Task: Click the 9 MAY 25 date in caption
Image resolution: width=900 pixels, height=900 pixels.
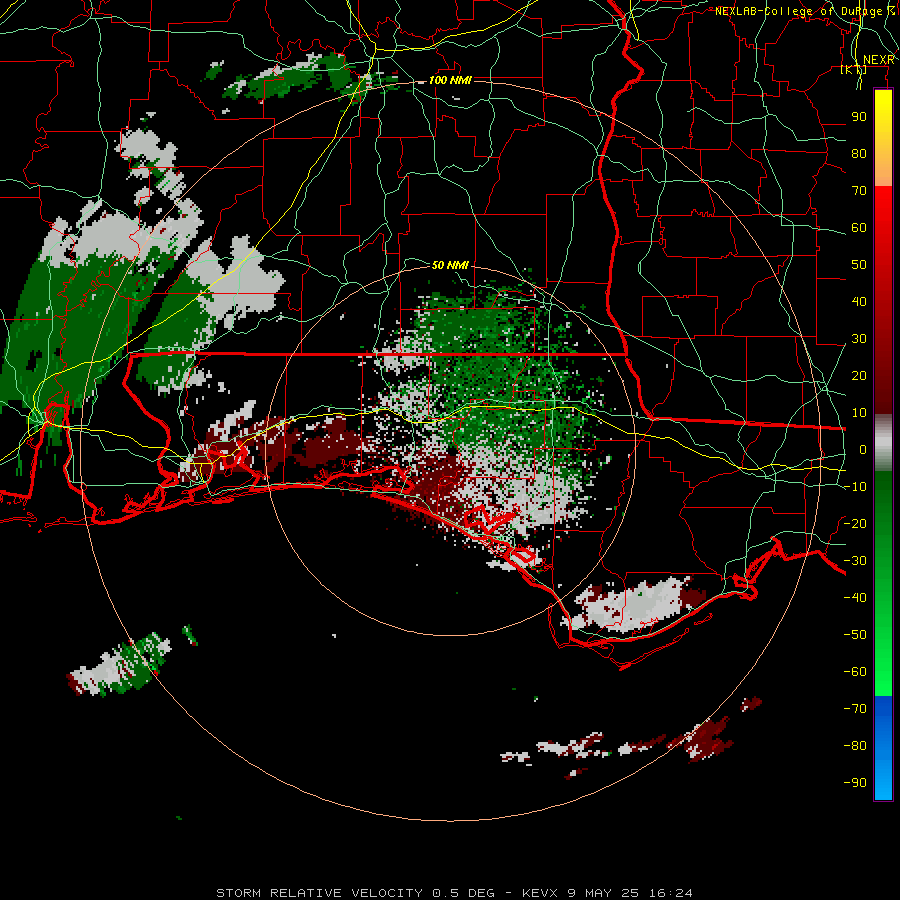Action: (603, 893)
